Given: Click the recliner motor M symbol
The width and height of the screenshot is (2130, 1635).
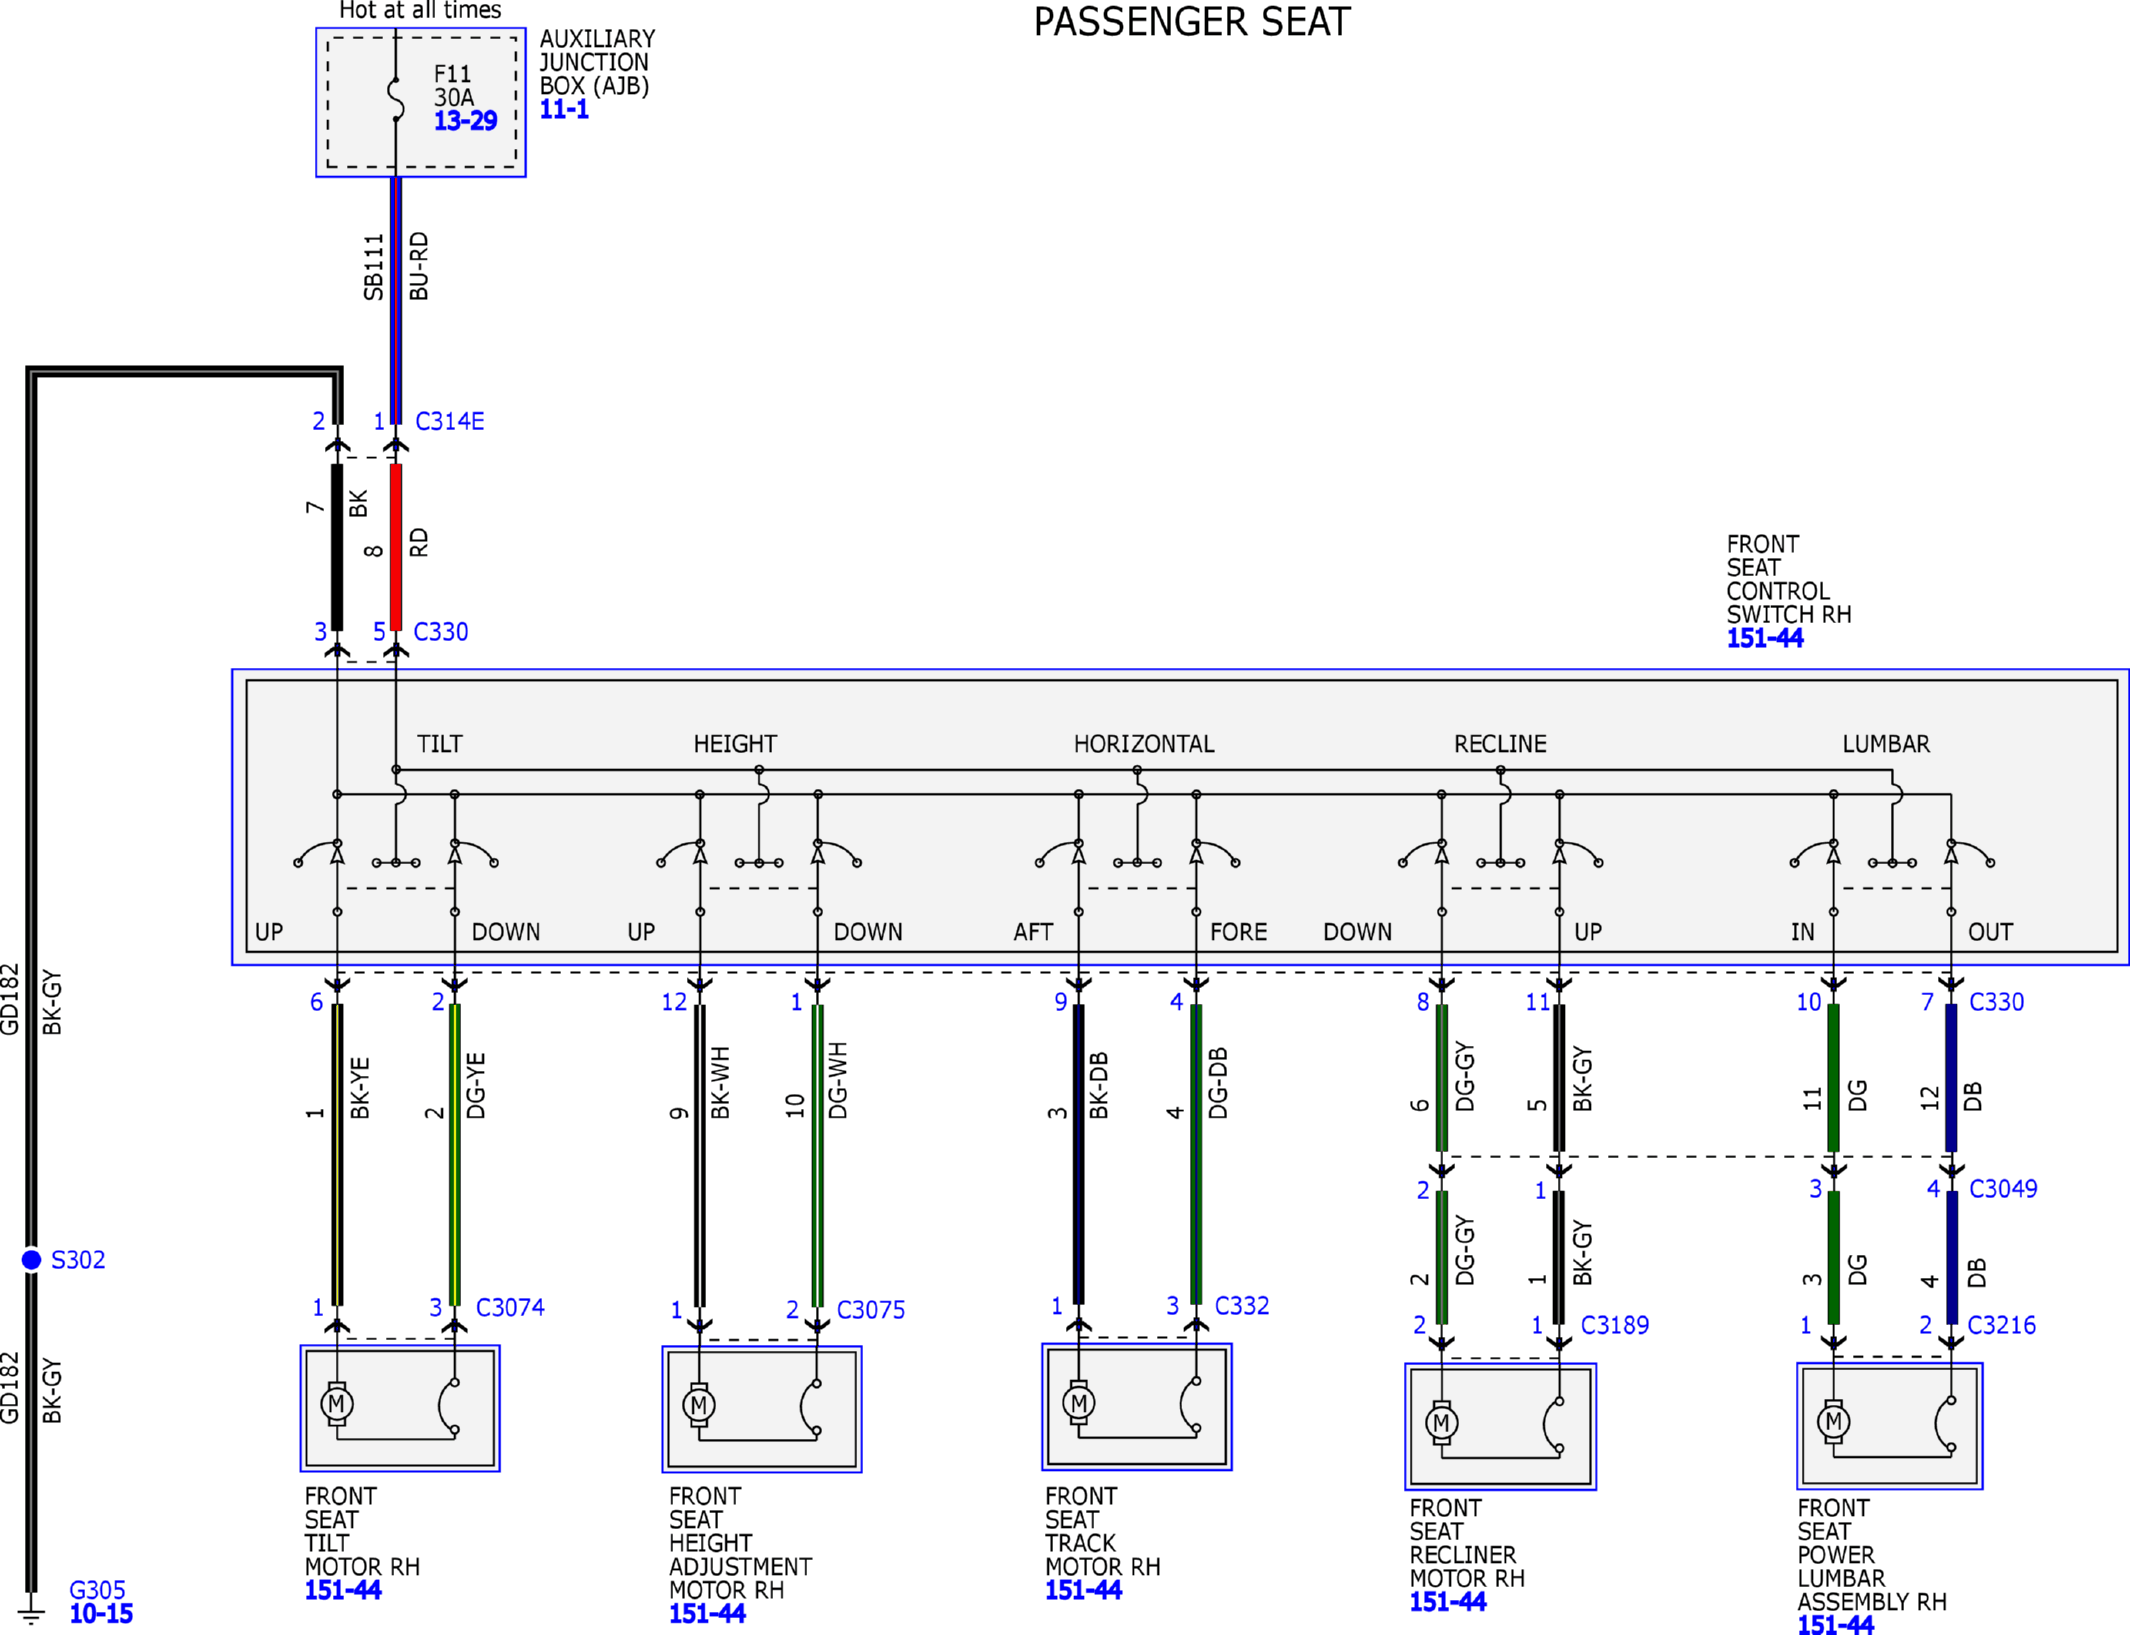Looking at the screenshot, I should point(1441,1422).
